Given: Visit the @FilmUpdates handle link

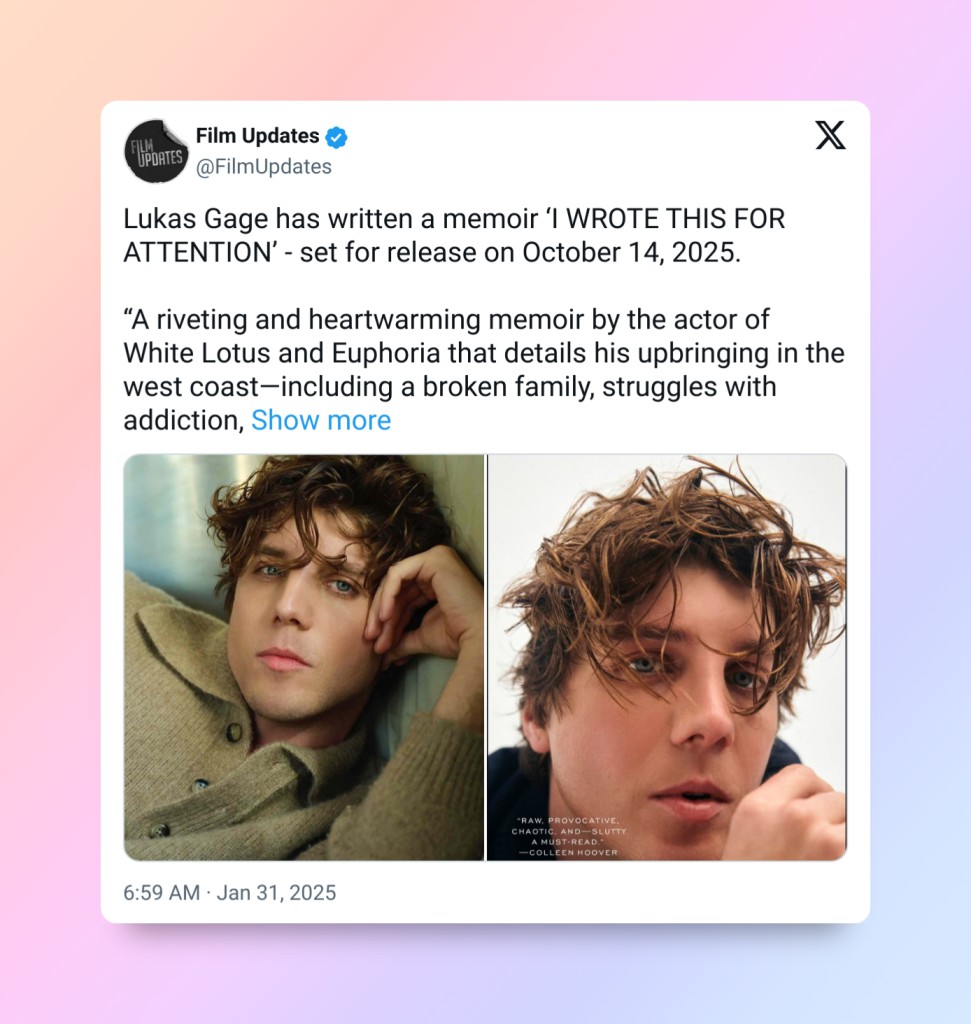Looking at the screenshot, I should point(264,167).
